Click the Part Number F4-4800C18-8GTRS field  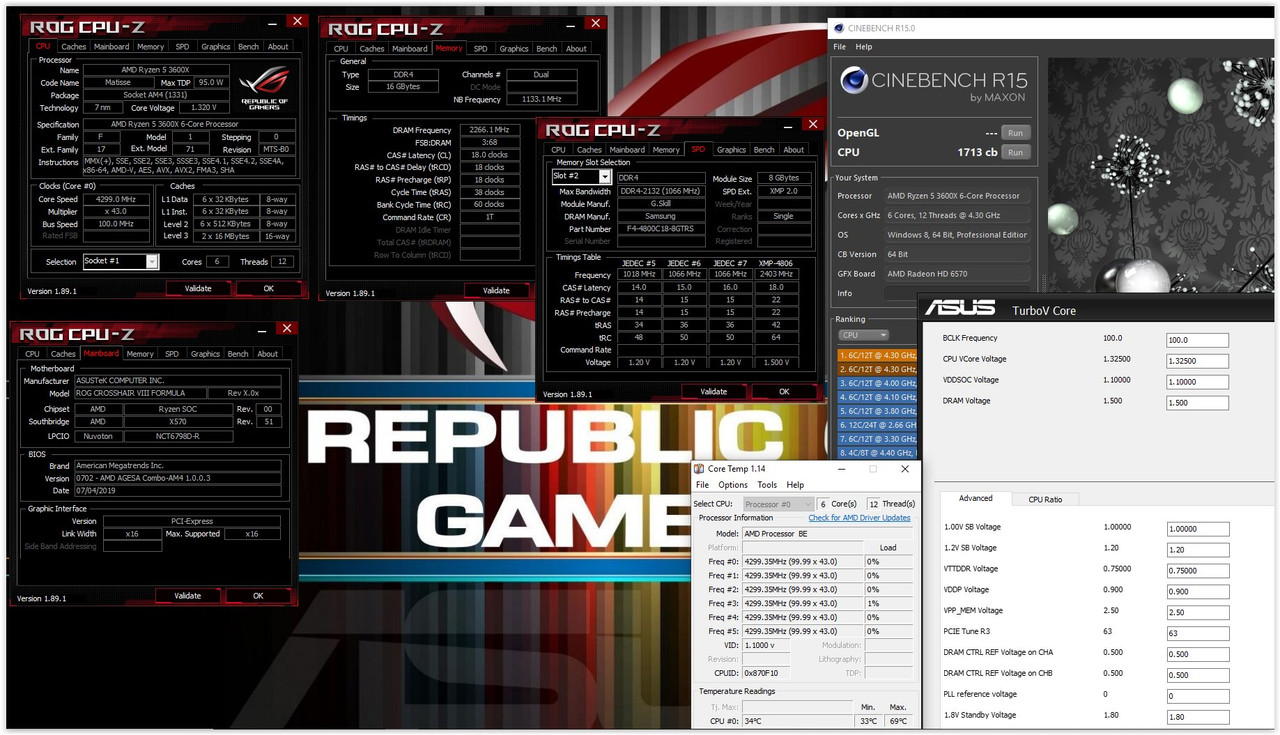660,229
